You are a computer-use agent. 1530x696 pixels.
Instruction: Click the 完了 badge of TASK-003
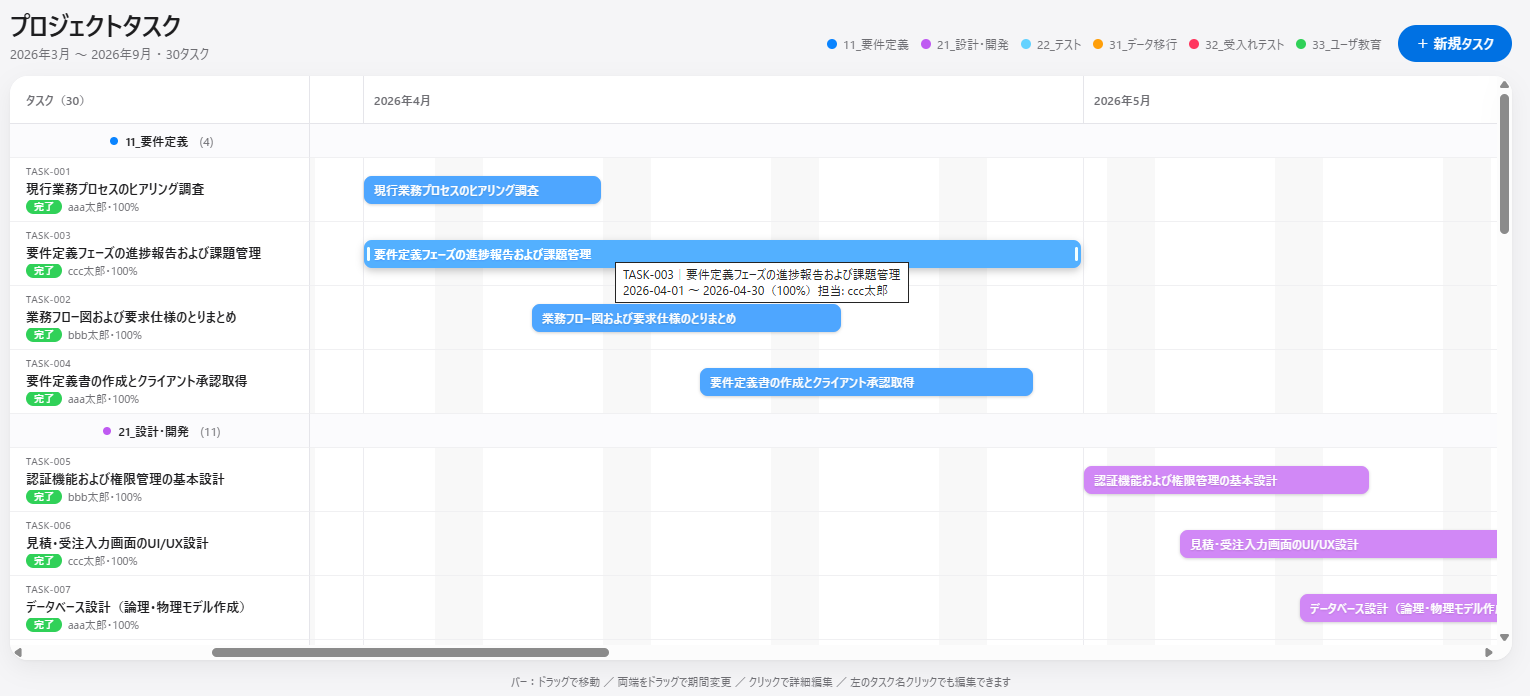[x=44, y=271]
